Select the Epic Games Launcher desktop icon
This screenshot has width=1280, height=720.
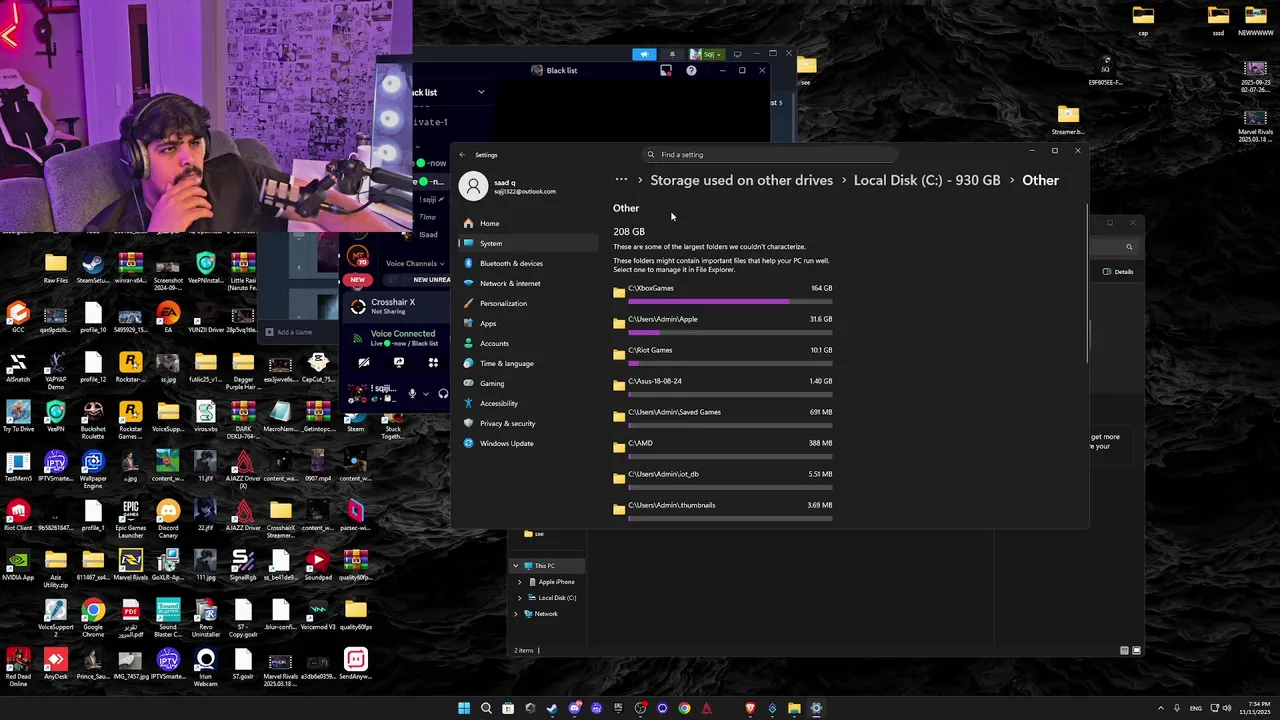pos(130,519)
